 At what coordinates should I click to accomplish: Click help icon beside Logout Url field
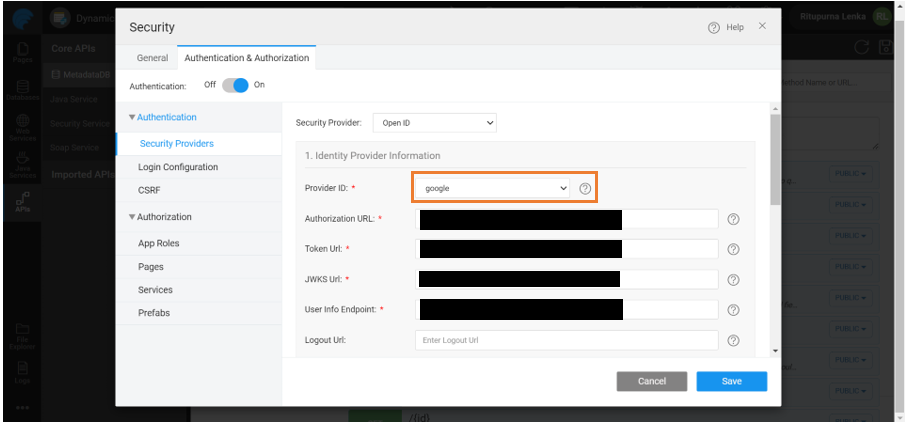(733, 341)
